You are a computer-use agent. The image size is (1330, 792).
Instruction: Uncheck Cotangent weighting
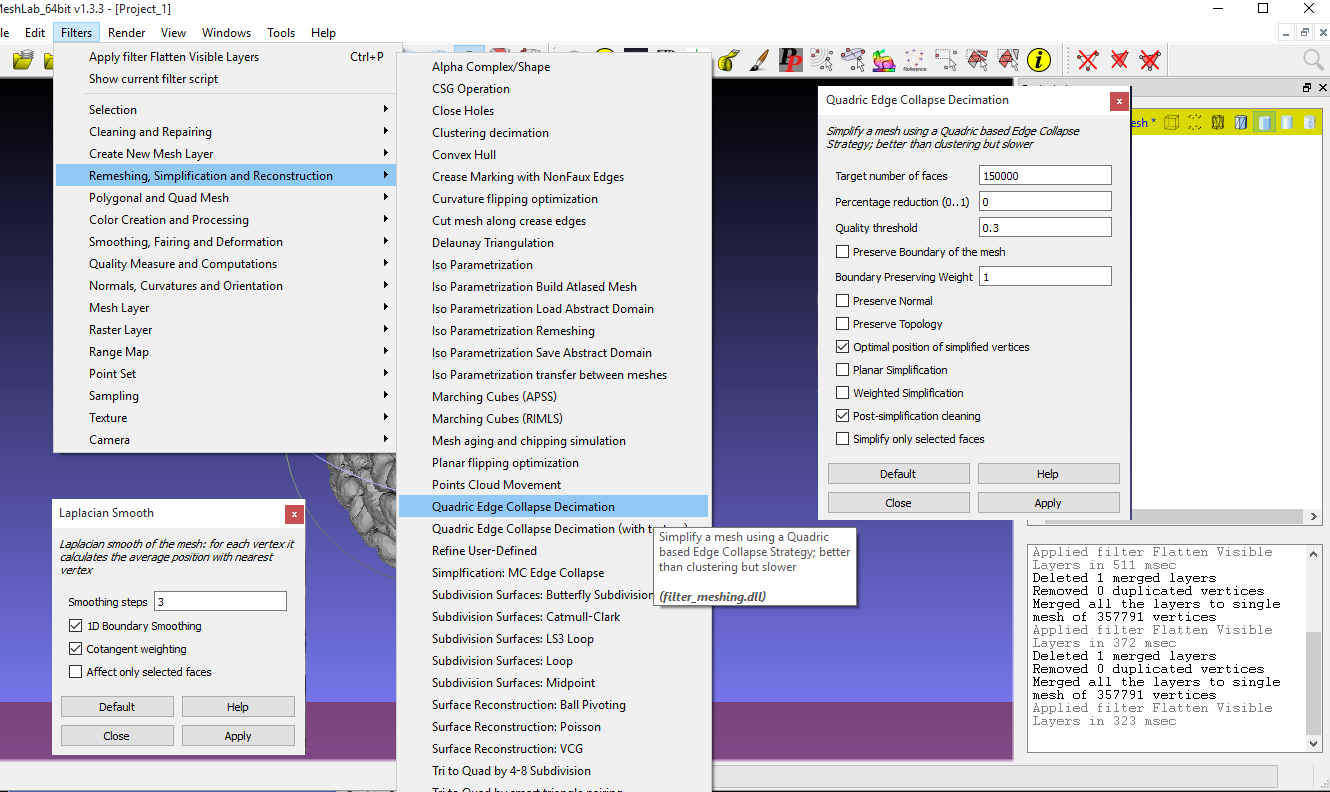tap(75, 649)
